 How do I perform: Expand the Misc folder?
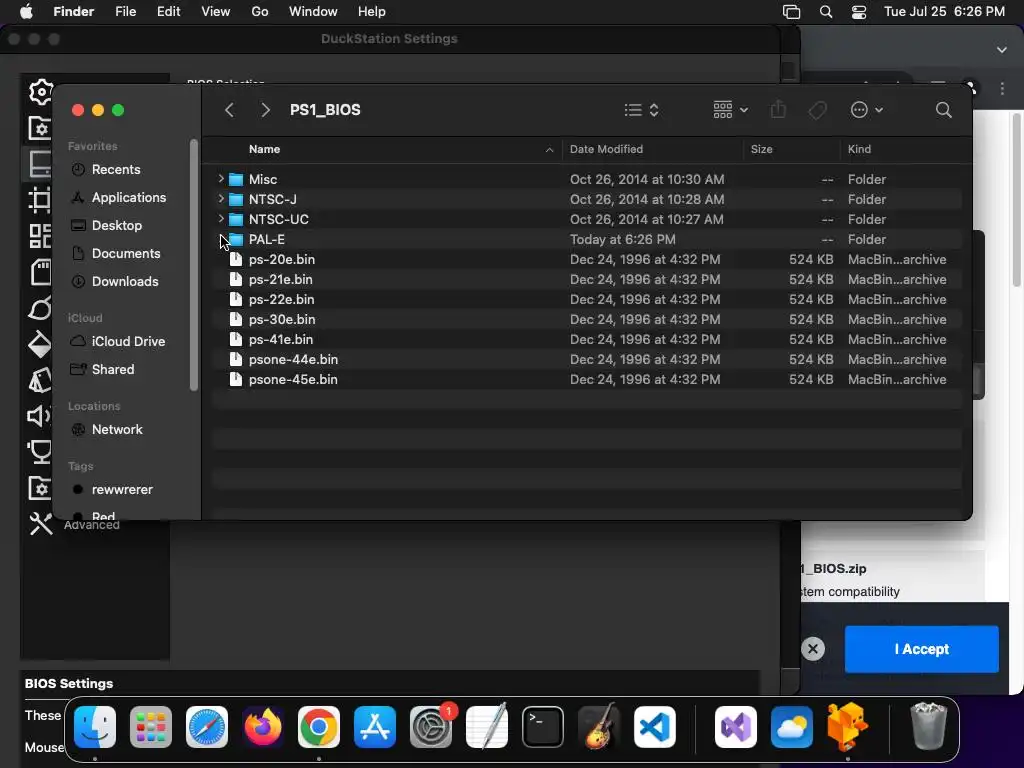[x=221, y=178]
